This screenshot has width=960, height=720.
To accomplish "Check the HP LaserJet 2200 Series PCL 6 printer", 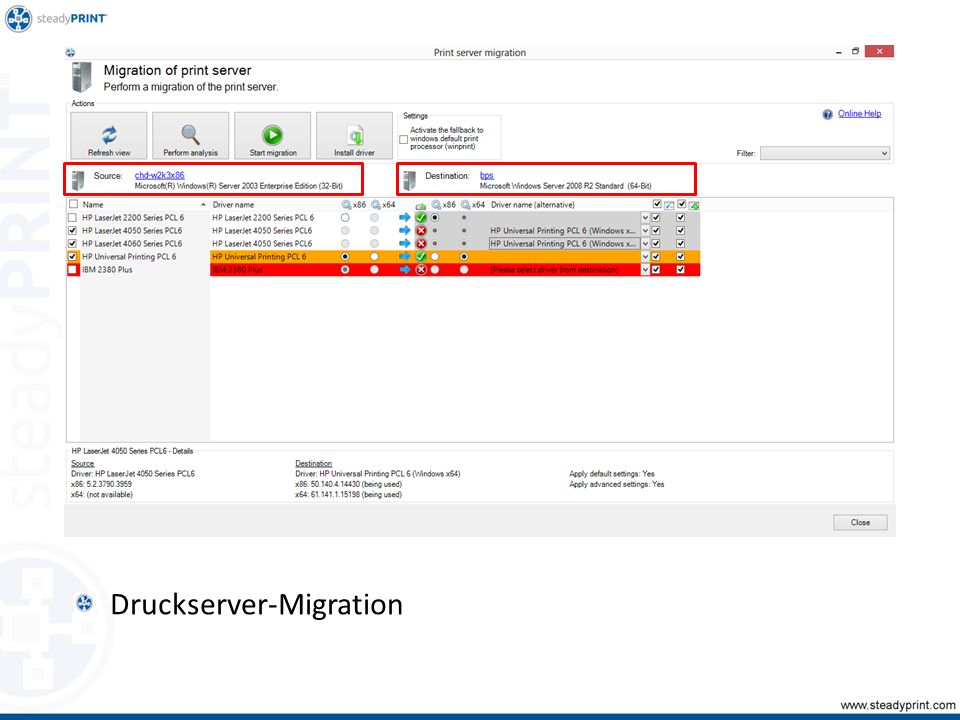I will click(73, 217).
